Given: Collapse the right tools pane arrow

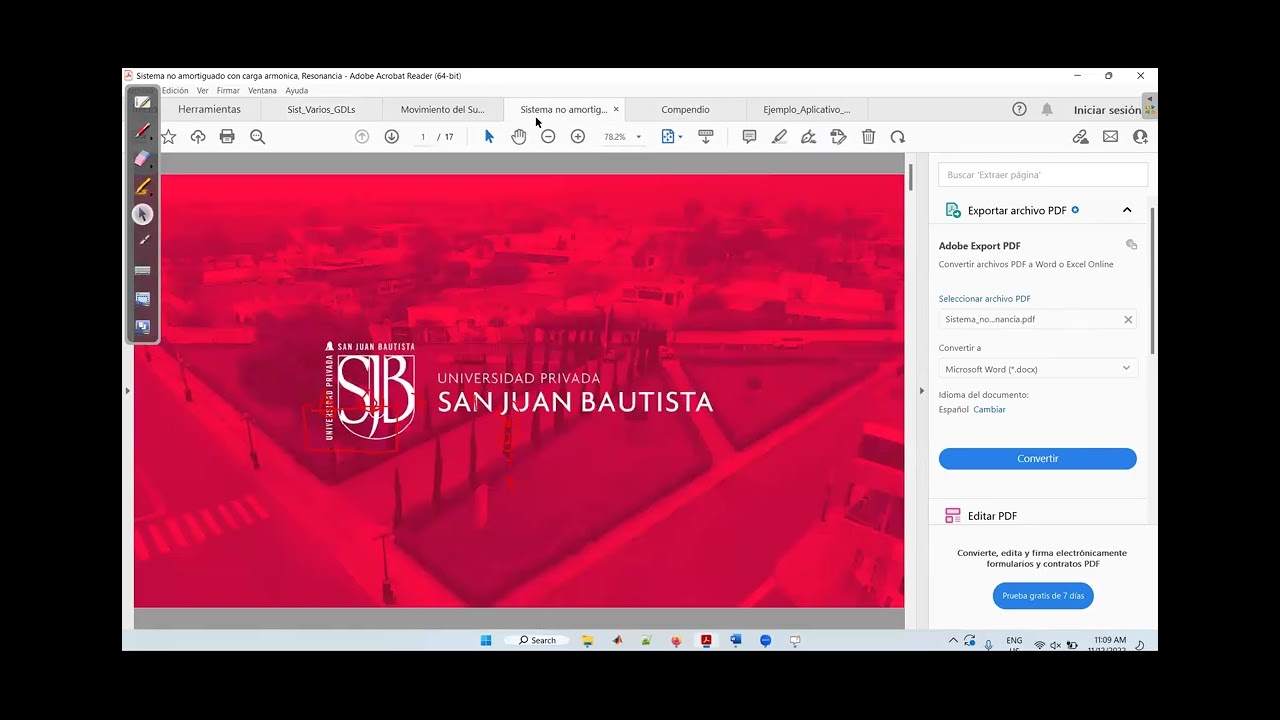Looking at the screenshot, I should [921, 391].
